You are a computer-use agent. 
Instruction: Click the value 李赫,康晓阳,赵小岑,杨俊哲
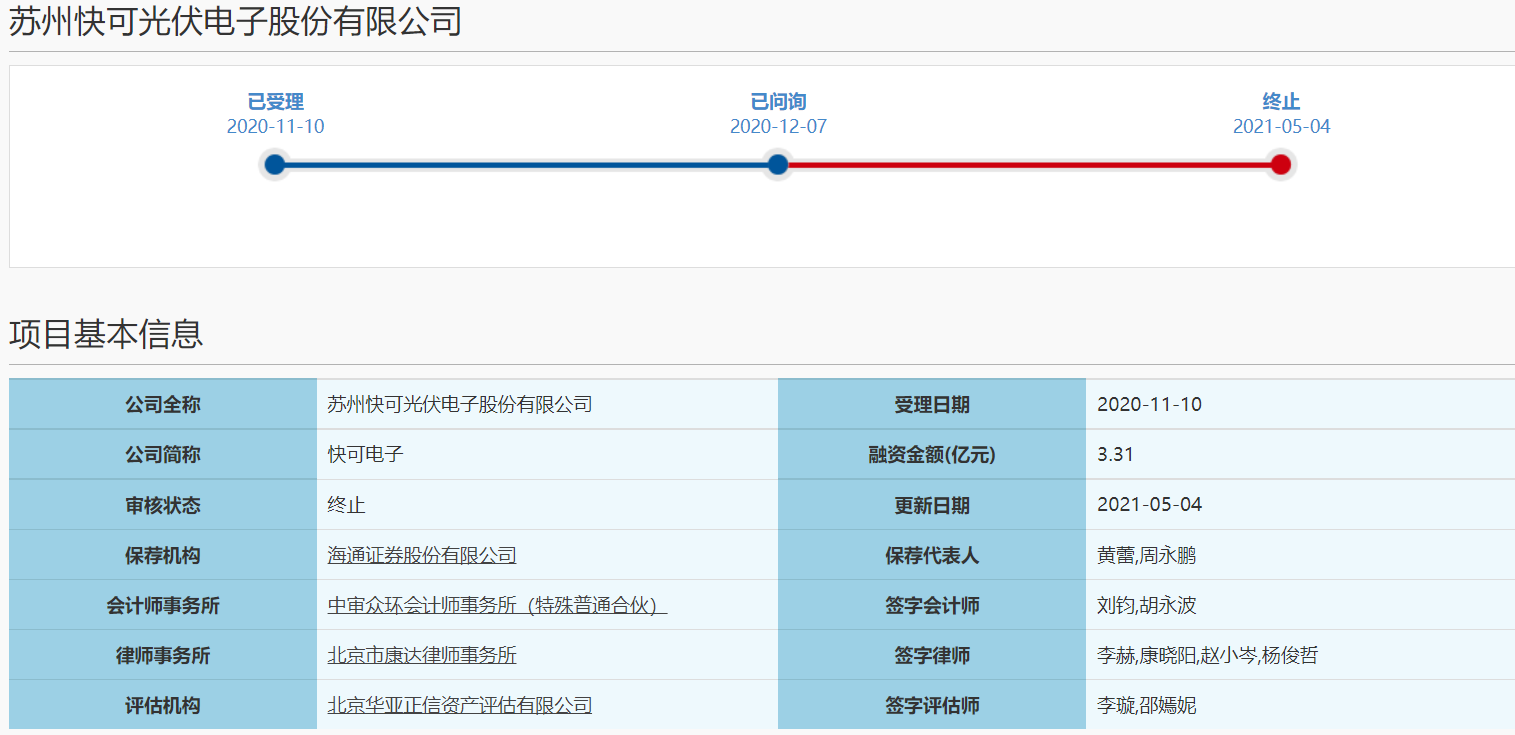point(1208,655)
